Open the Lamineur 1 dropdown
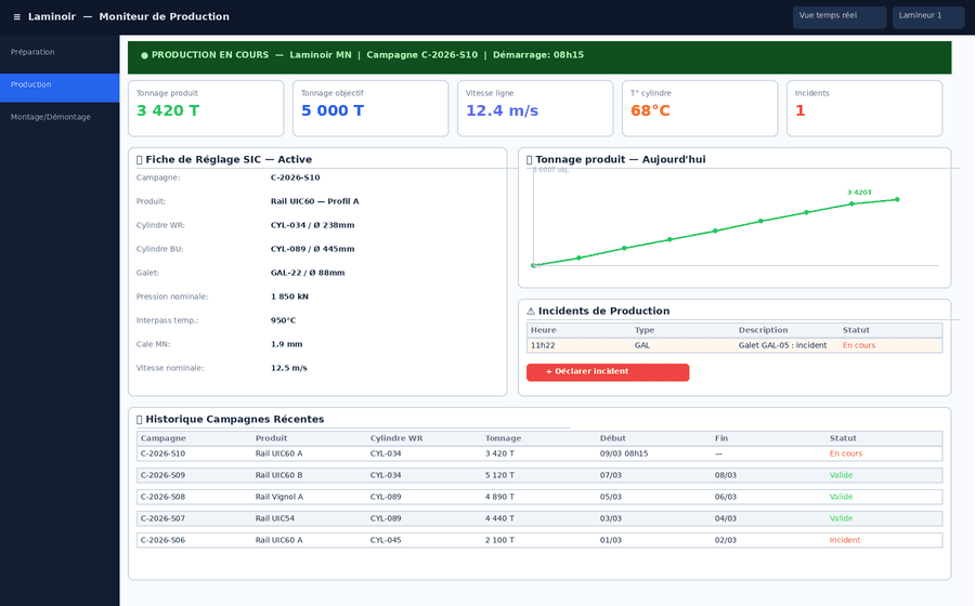Screen dimensions: 976x606 click(x=928, y=17)
